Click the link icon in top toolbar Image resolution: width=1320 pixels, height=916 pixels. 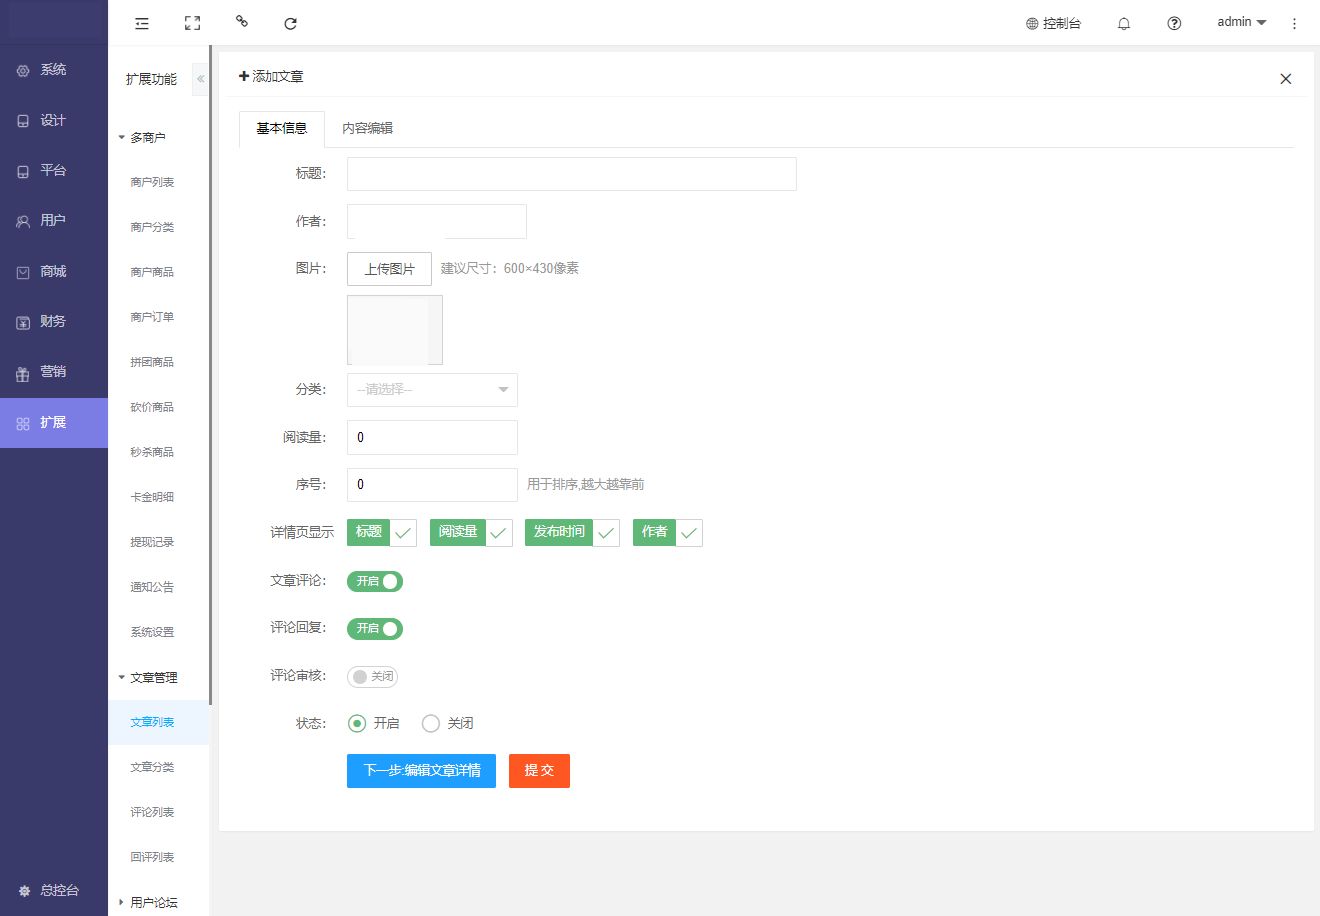coord(242,21)
